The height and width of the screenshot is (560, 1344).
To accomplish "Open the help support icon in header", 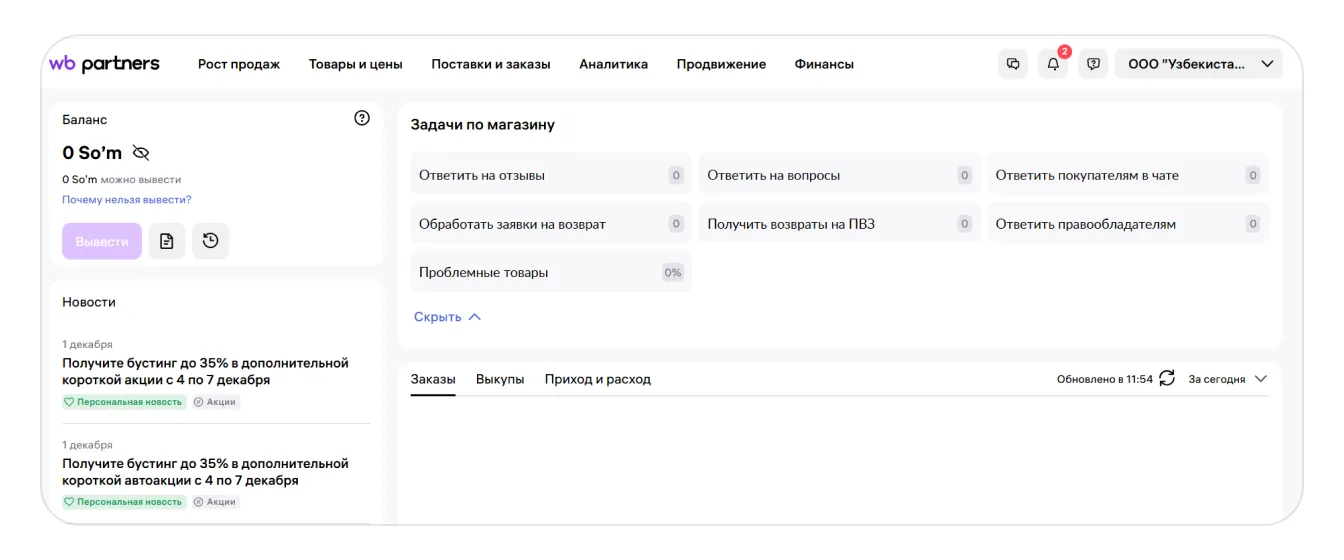I will [1093, 64].
